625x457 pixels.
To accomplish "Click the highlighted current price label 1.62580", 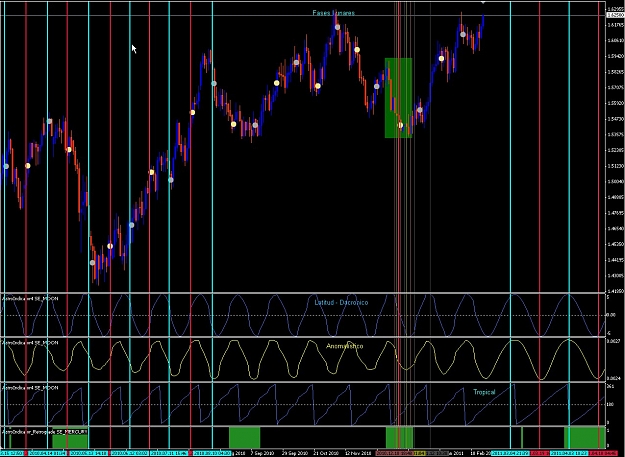I will 615,15.
